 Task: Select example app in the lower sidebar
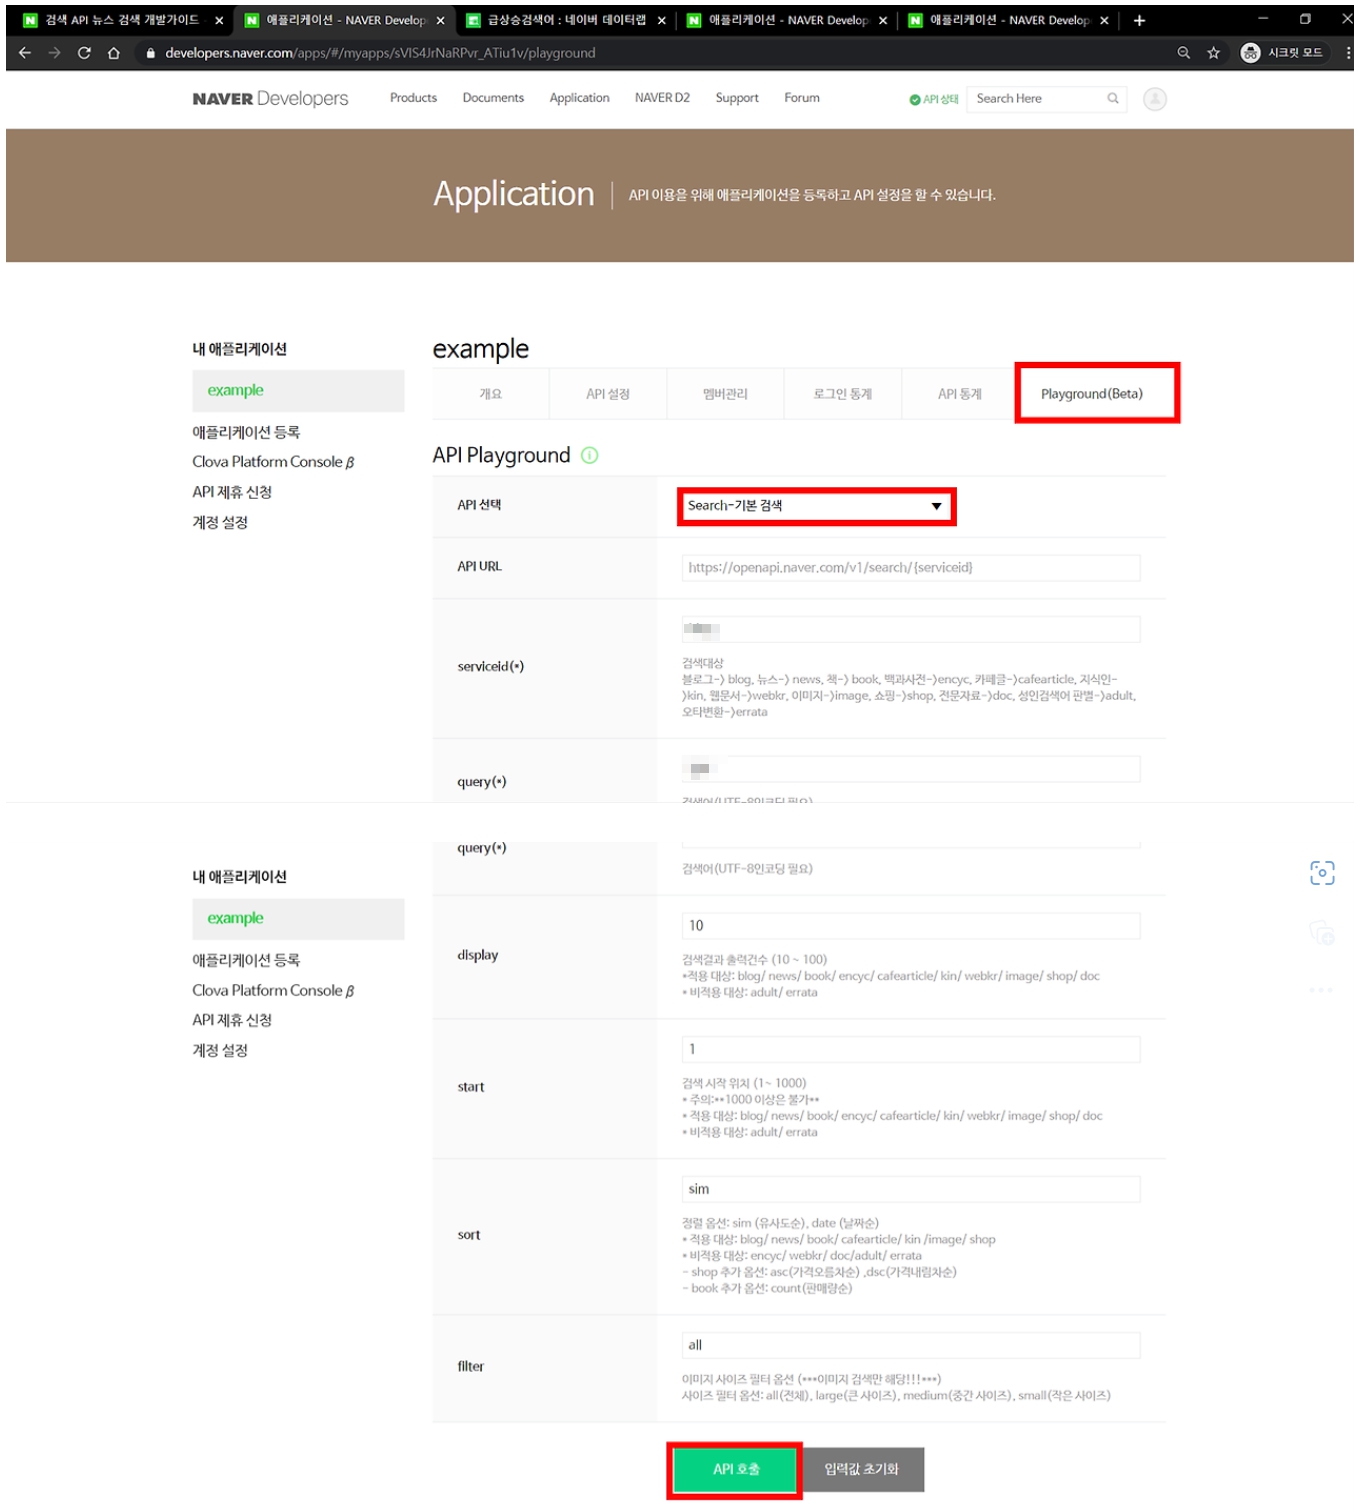(x=298, y=919)
